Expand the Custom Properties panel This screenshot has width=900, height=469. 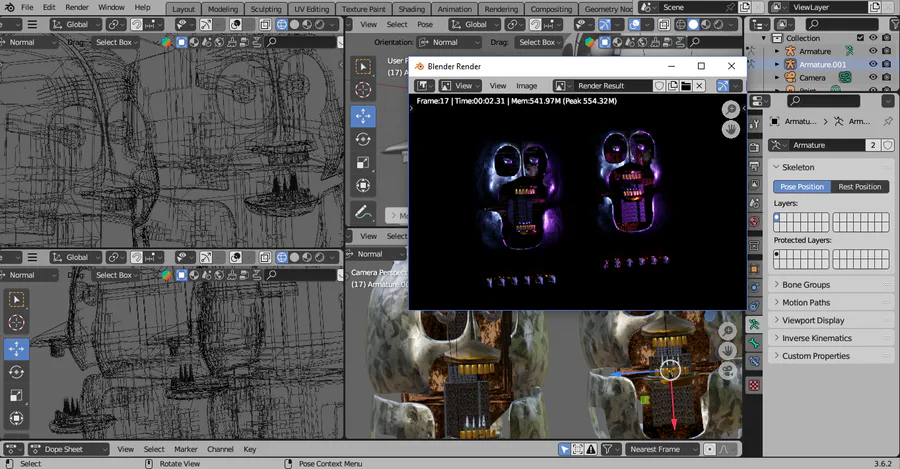click(x=831, y=356)
